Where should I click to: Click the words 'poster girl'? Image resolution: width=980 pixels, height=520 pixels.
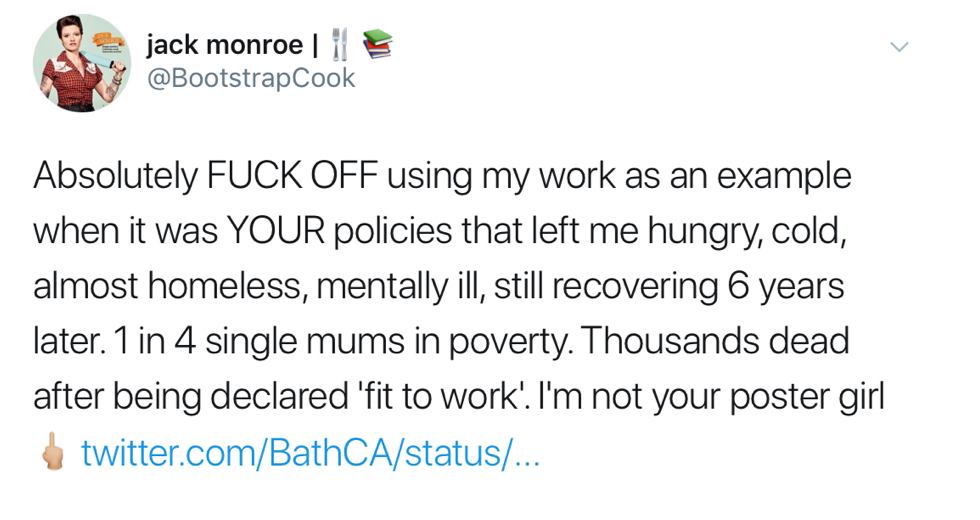790,397
